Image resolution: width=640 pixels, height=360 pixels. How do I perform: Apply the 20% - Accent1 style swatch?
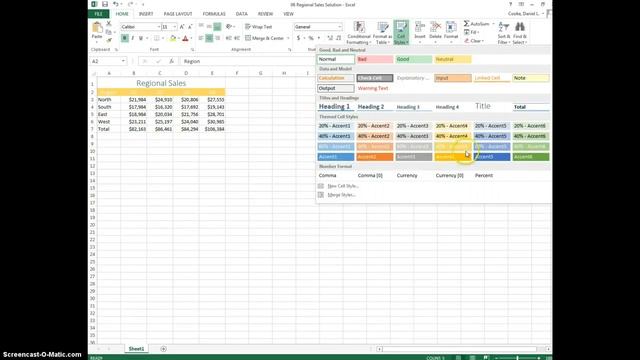click(336, 126)
